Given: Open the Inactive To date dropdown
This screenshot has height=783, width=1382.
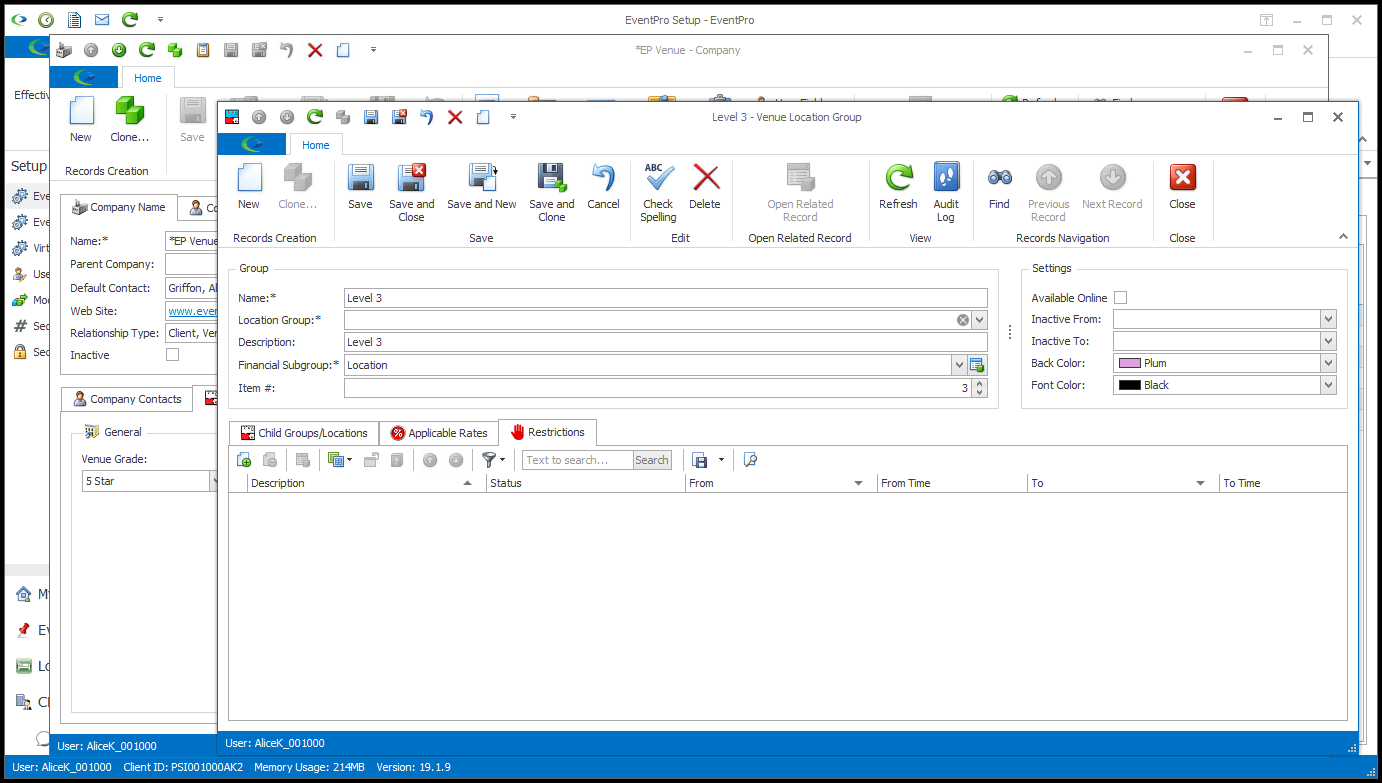Looking at the screenshot, I should coord(1328,341).
